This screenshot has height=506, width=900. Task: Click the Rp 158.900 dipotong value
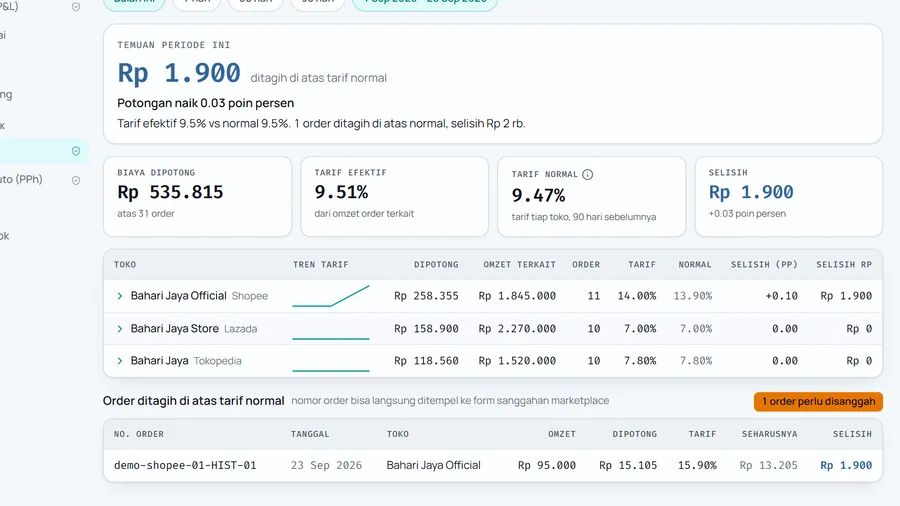[426, 329]
